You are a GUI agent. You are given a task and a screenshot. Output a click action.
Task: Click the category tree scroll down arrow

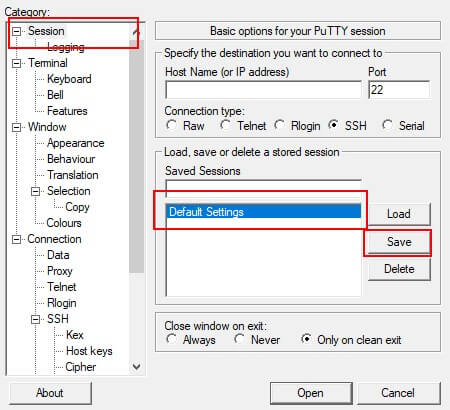point(136,367)
